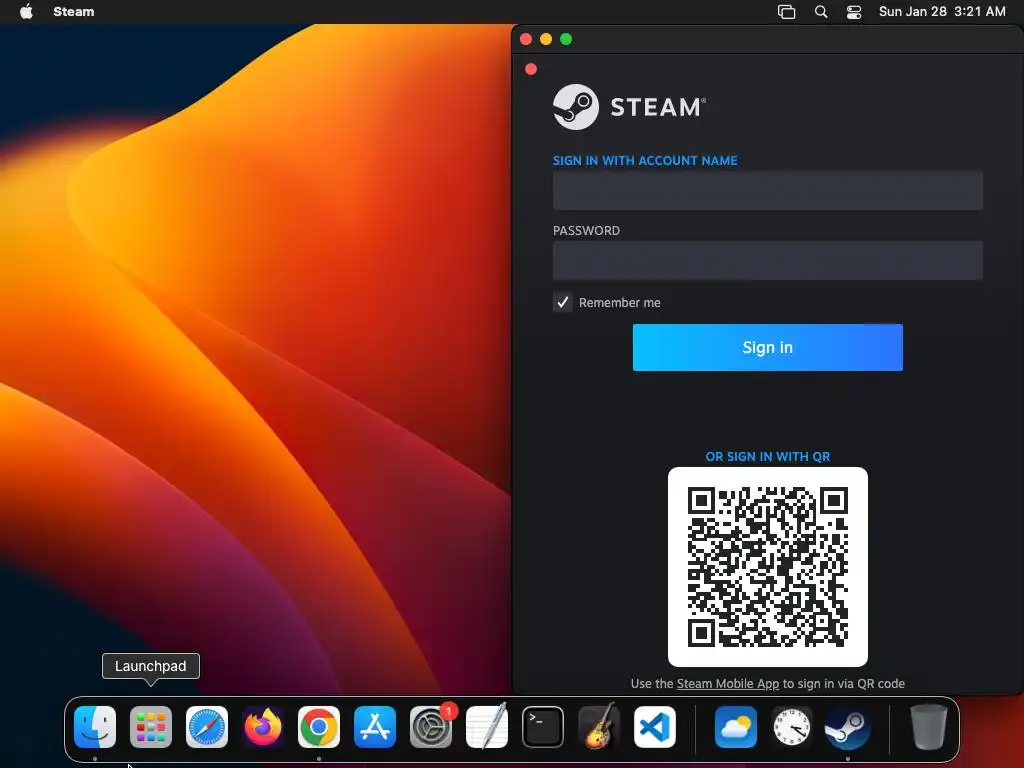The height and width of the screenshot is (768, 1024).
Task: Open TextEdit from the dock
Action: pos(487,727)
